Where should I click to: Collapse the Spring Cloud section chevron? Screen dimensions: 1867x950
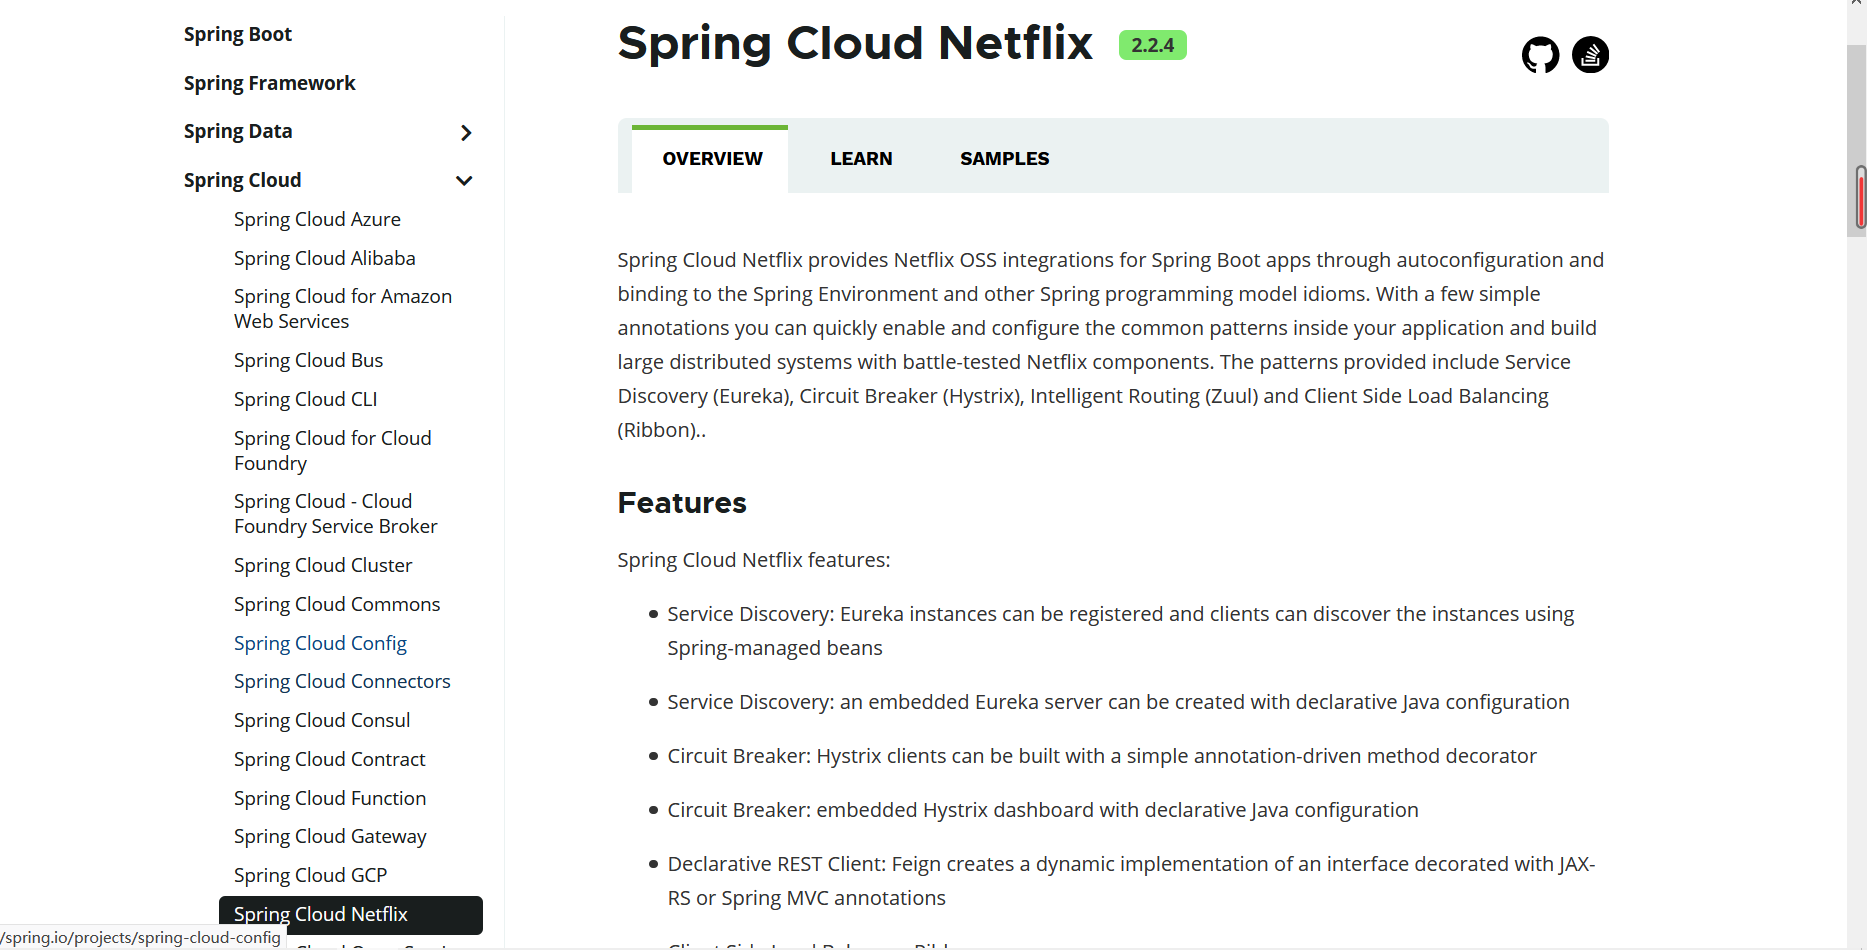pyautogui.click(x=464, y=181)
